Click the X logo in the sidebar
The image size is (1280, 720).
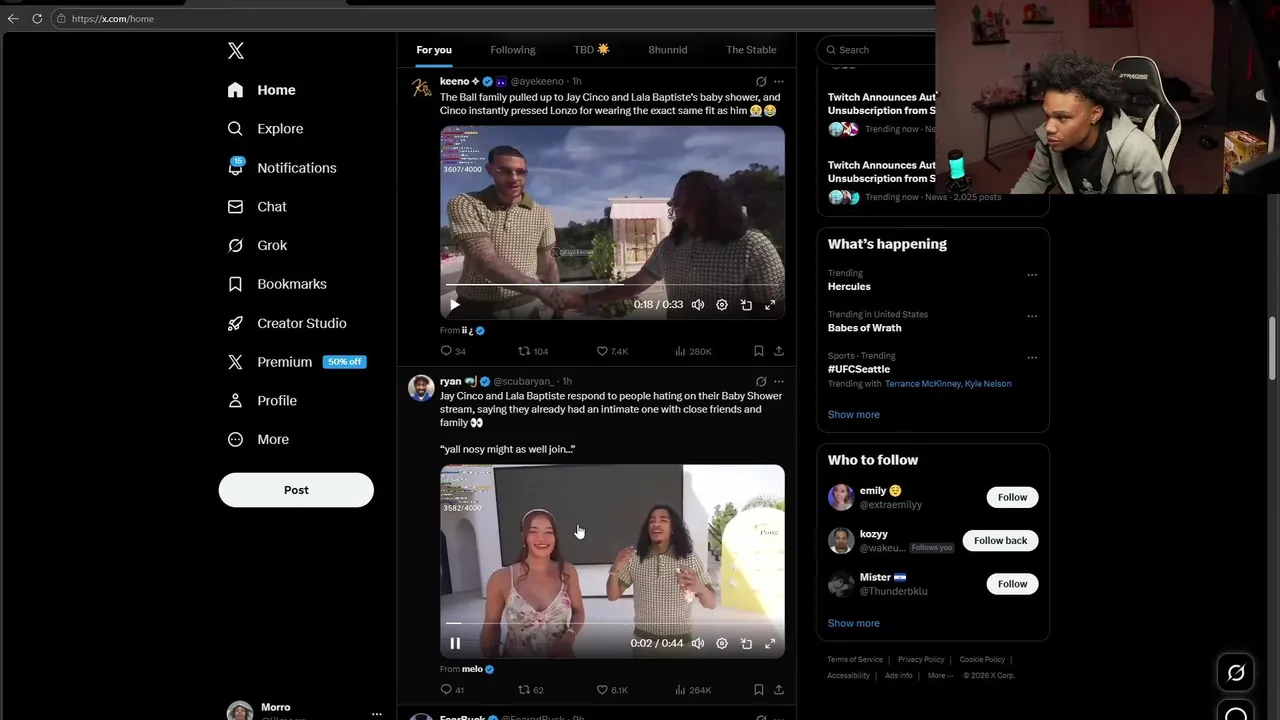click(235, 51)
